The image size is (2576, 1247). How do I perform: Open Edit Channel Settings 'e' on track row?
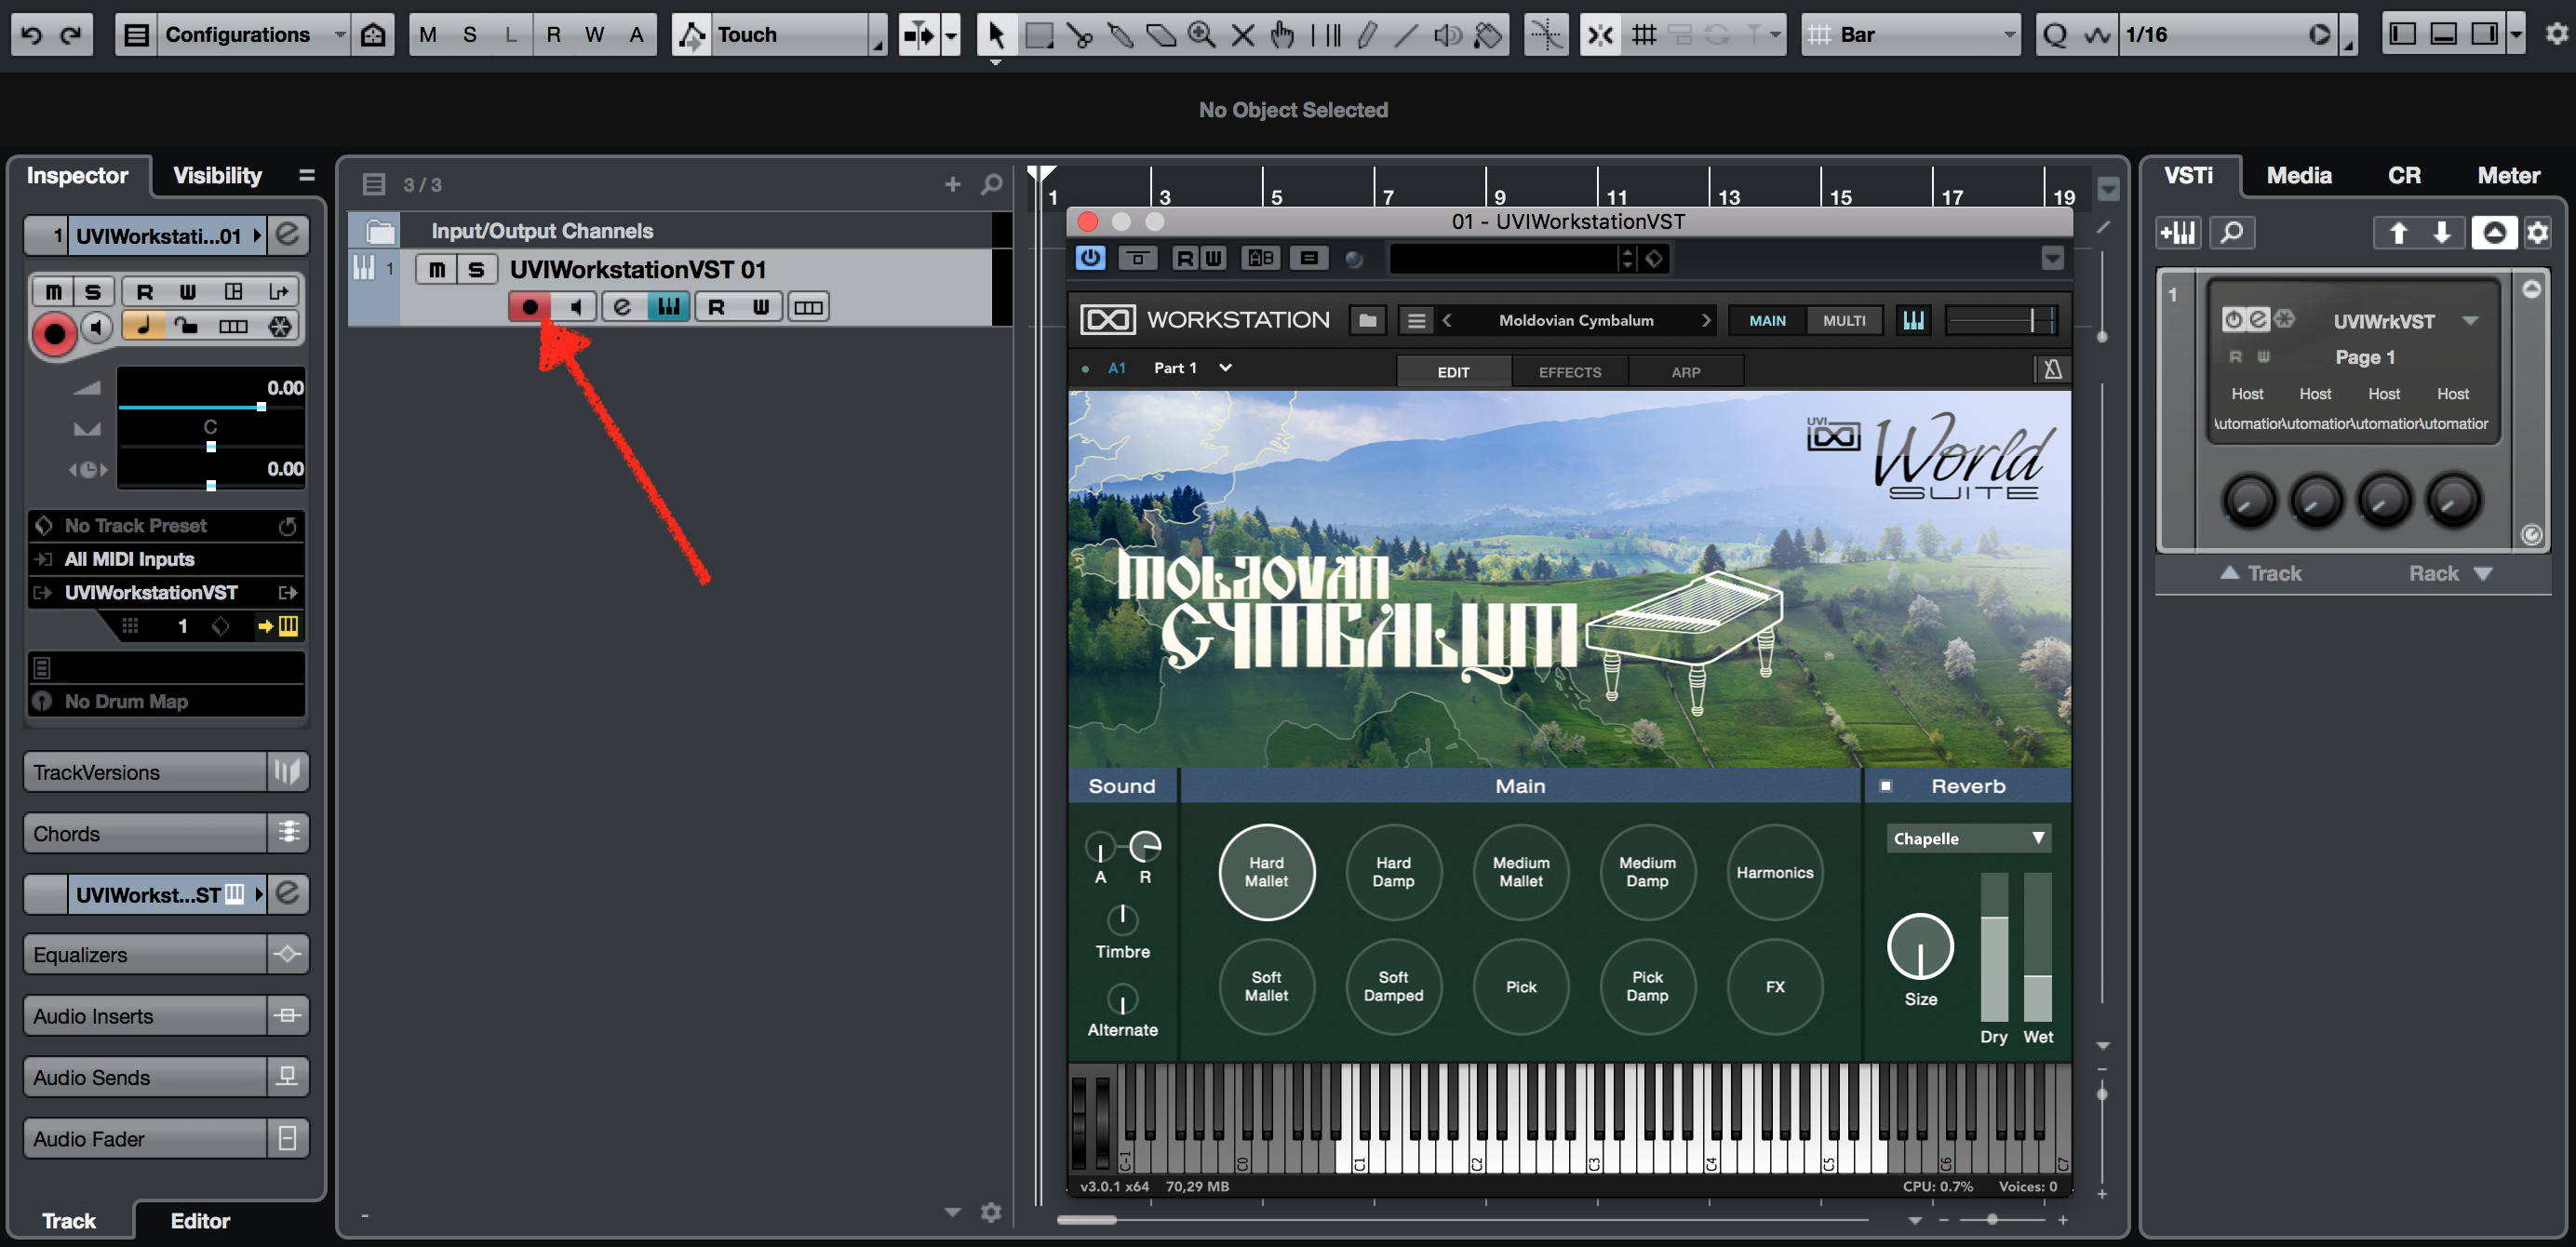click(622, 307)
